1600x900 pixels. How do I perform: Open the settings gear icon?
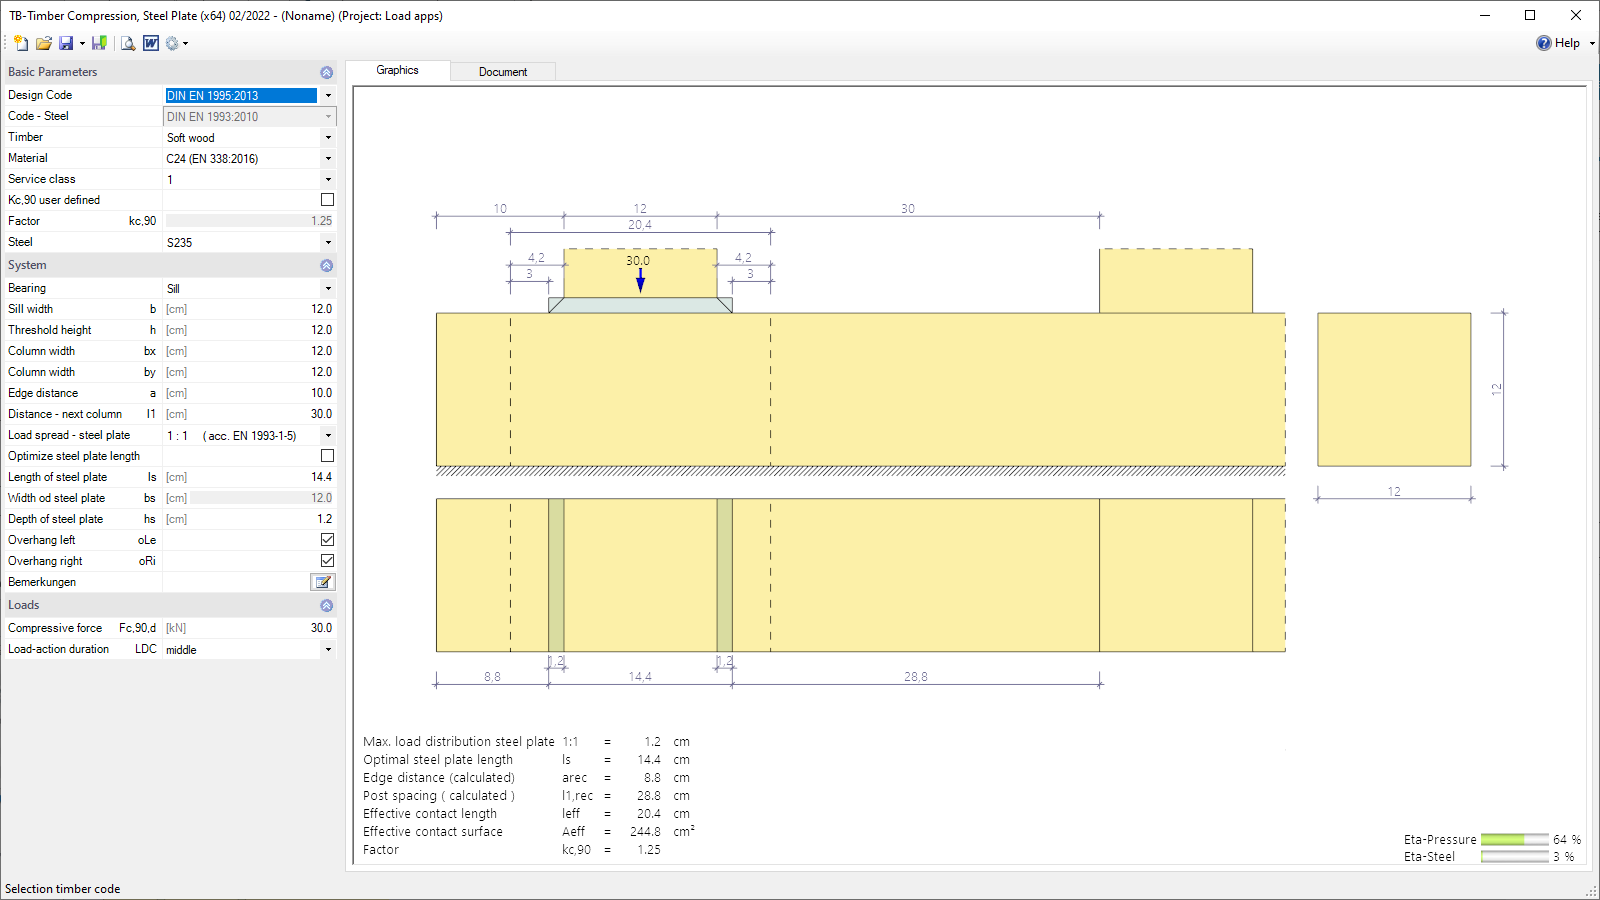[172, 43]
